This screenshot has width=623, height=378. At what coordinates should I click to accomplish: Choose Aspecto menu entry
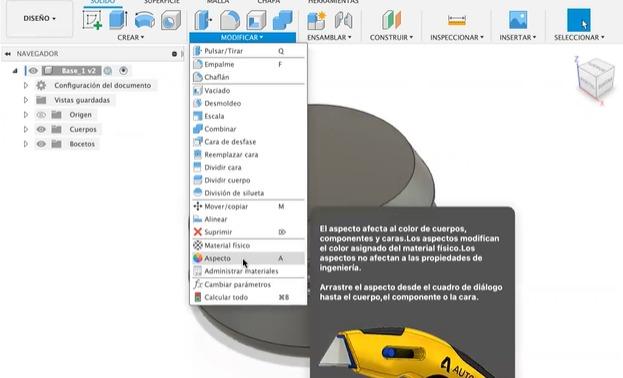click(x=248, y=258)
